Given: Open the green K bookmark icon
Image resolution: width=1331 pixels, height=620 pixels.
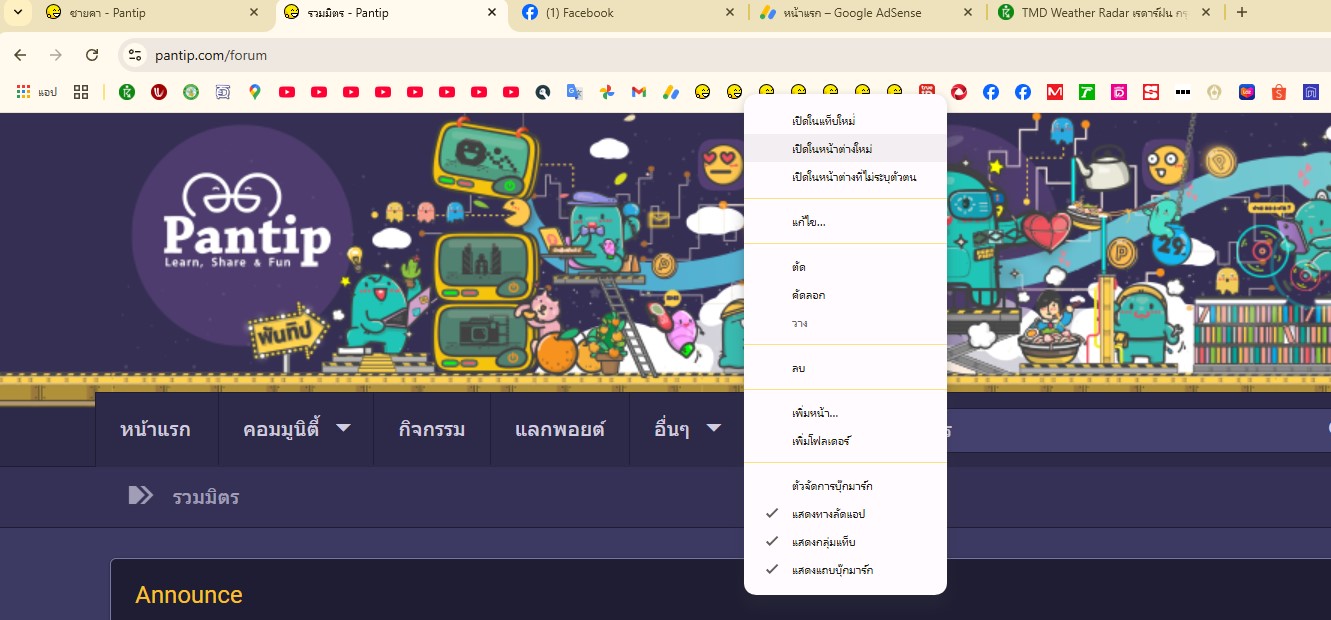Looking at the screenshot, I should point(127,92).
